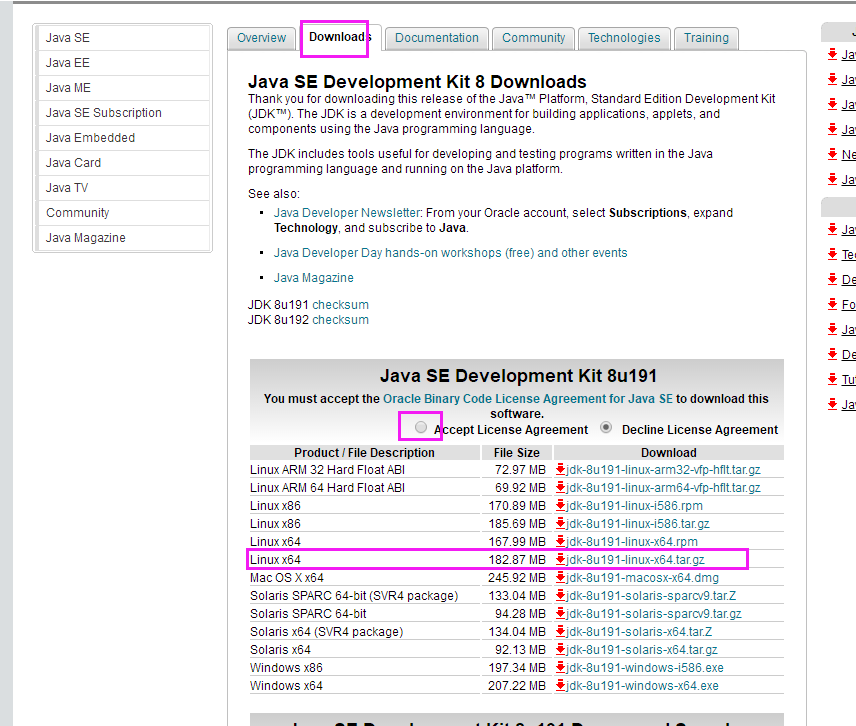Open Java Developer Day hands-on workshops link

coord(450,253)
